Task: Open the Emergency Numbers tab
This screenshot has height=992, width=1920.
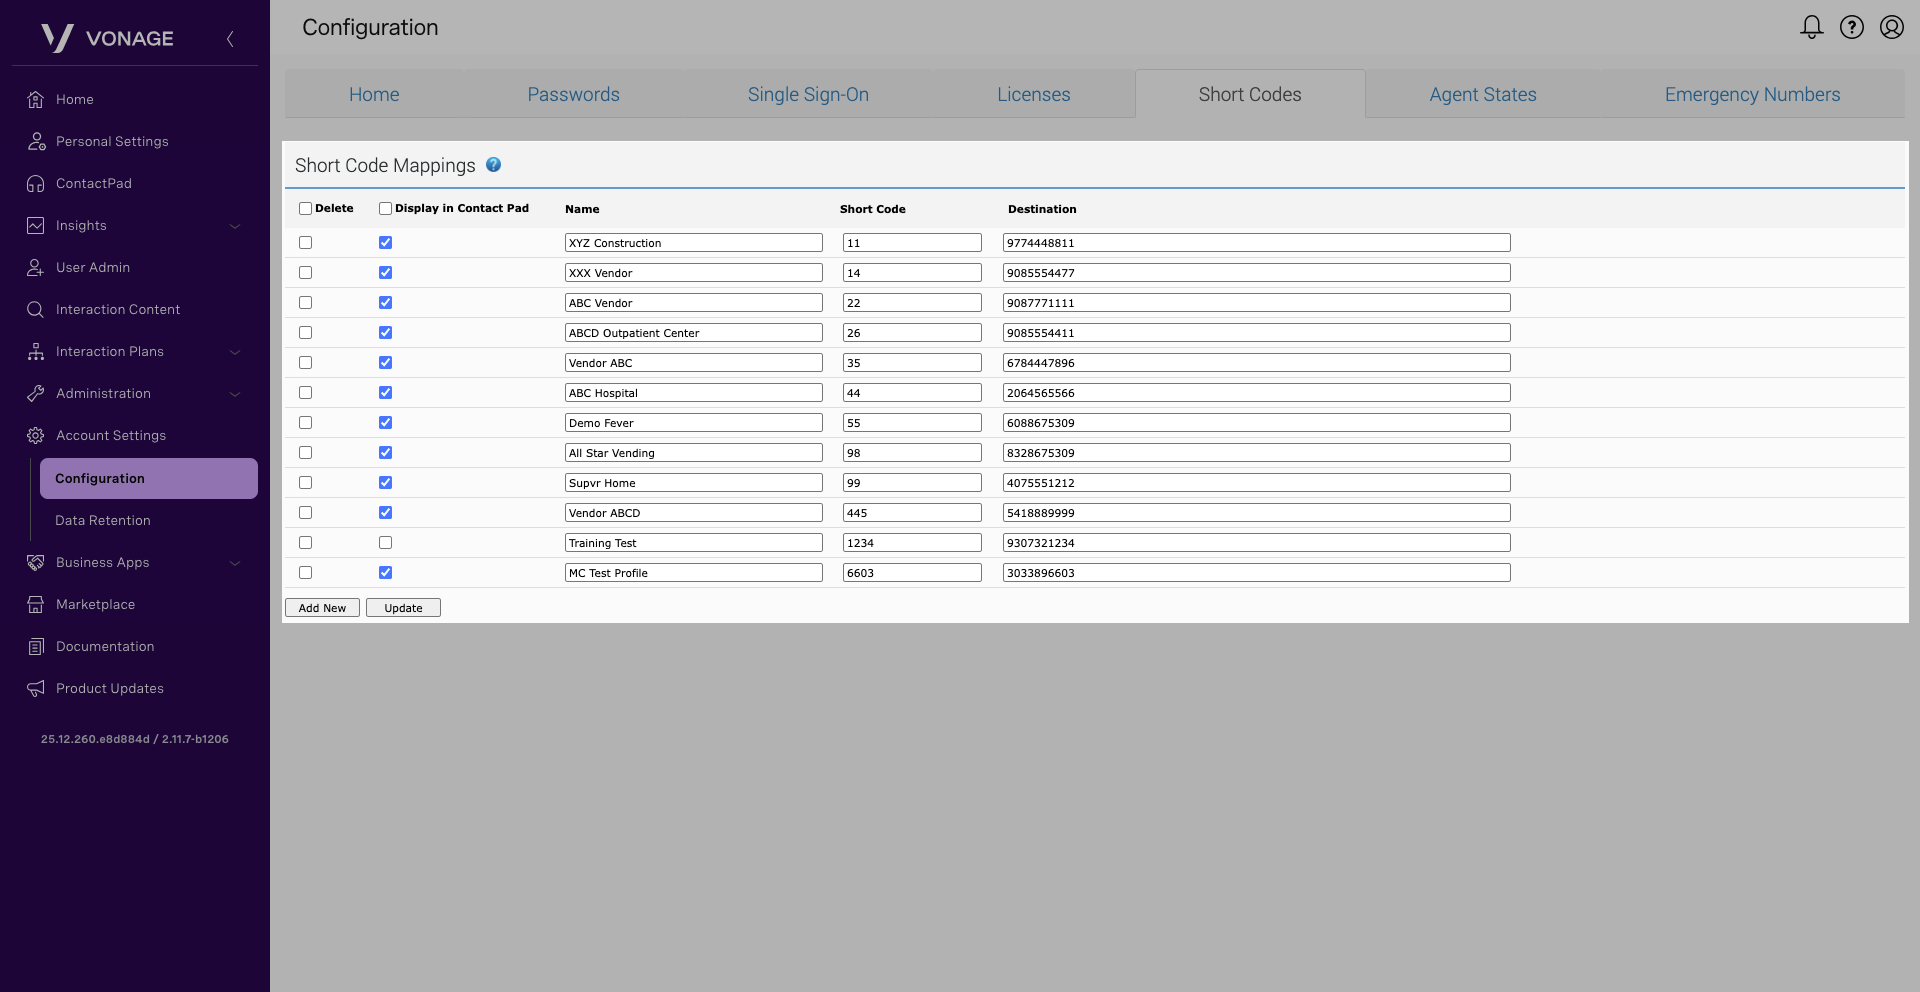Action: [1752, 95]
